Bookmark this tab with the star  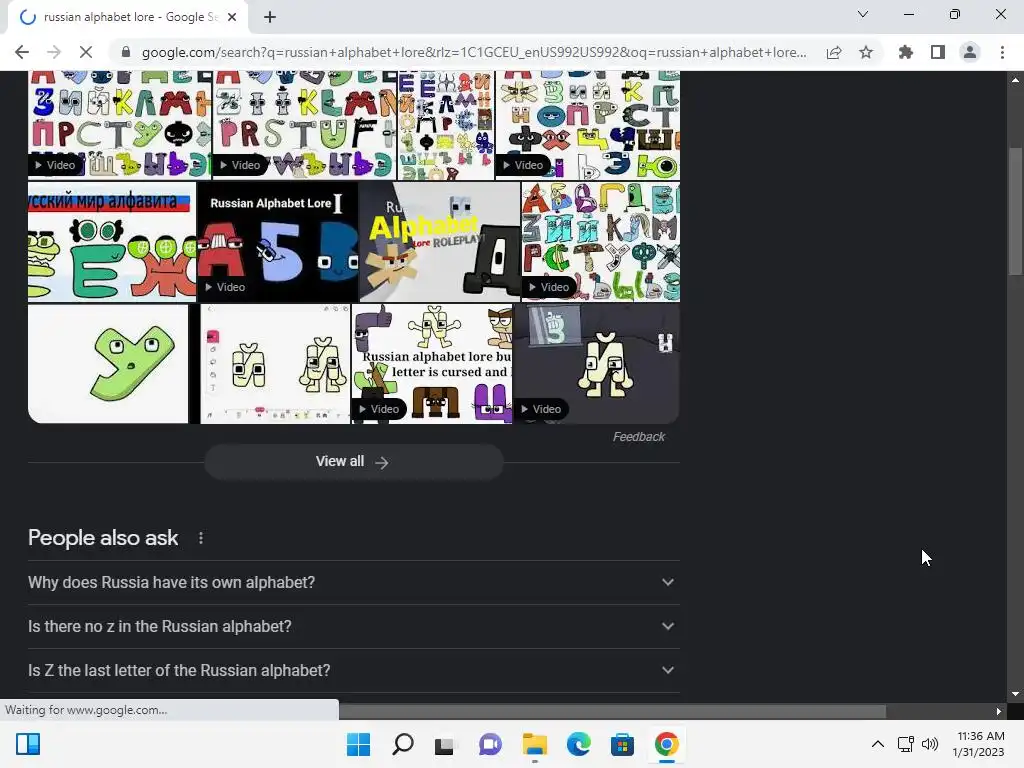[866, 52]
